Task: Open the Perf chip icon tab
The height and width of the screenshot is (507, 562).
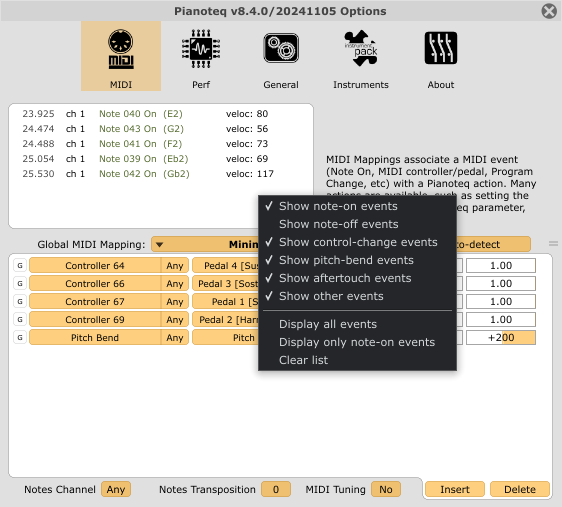Action: 201,56
